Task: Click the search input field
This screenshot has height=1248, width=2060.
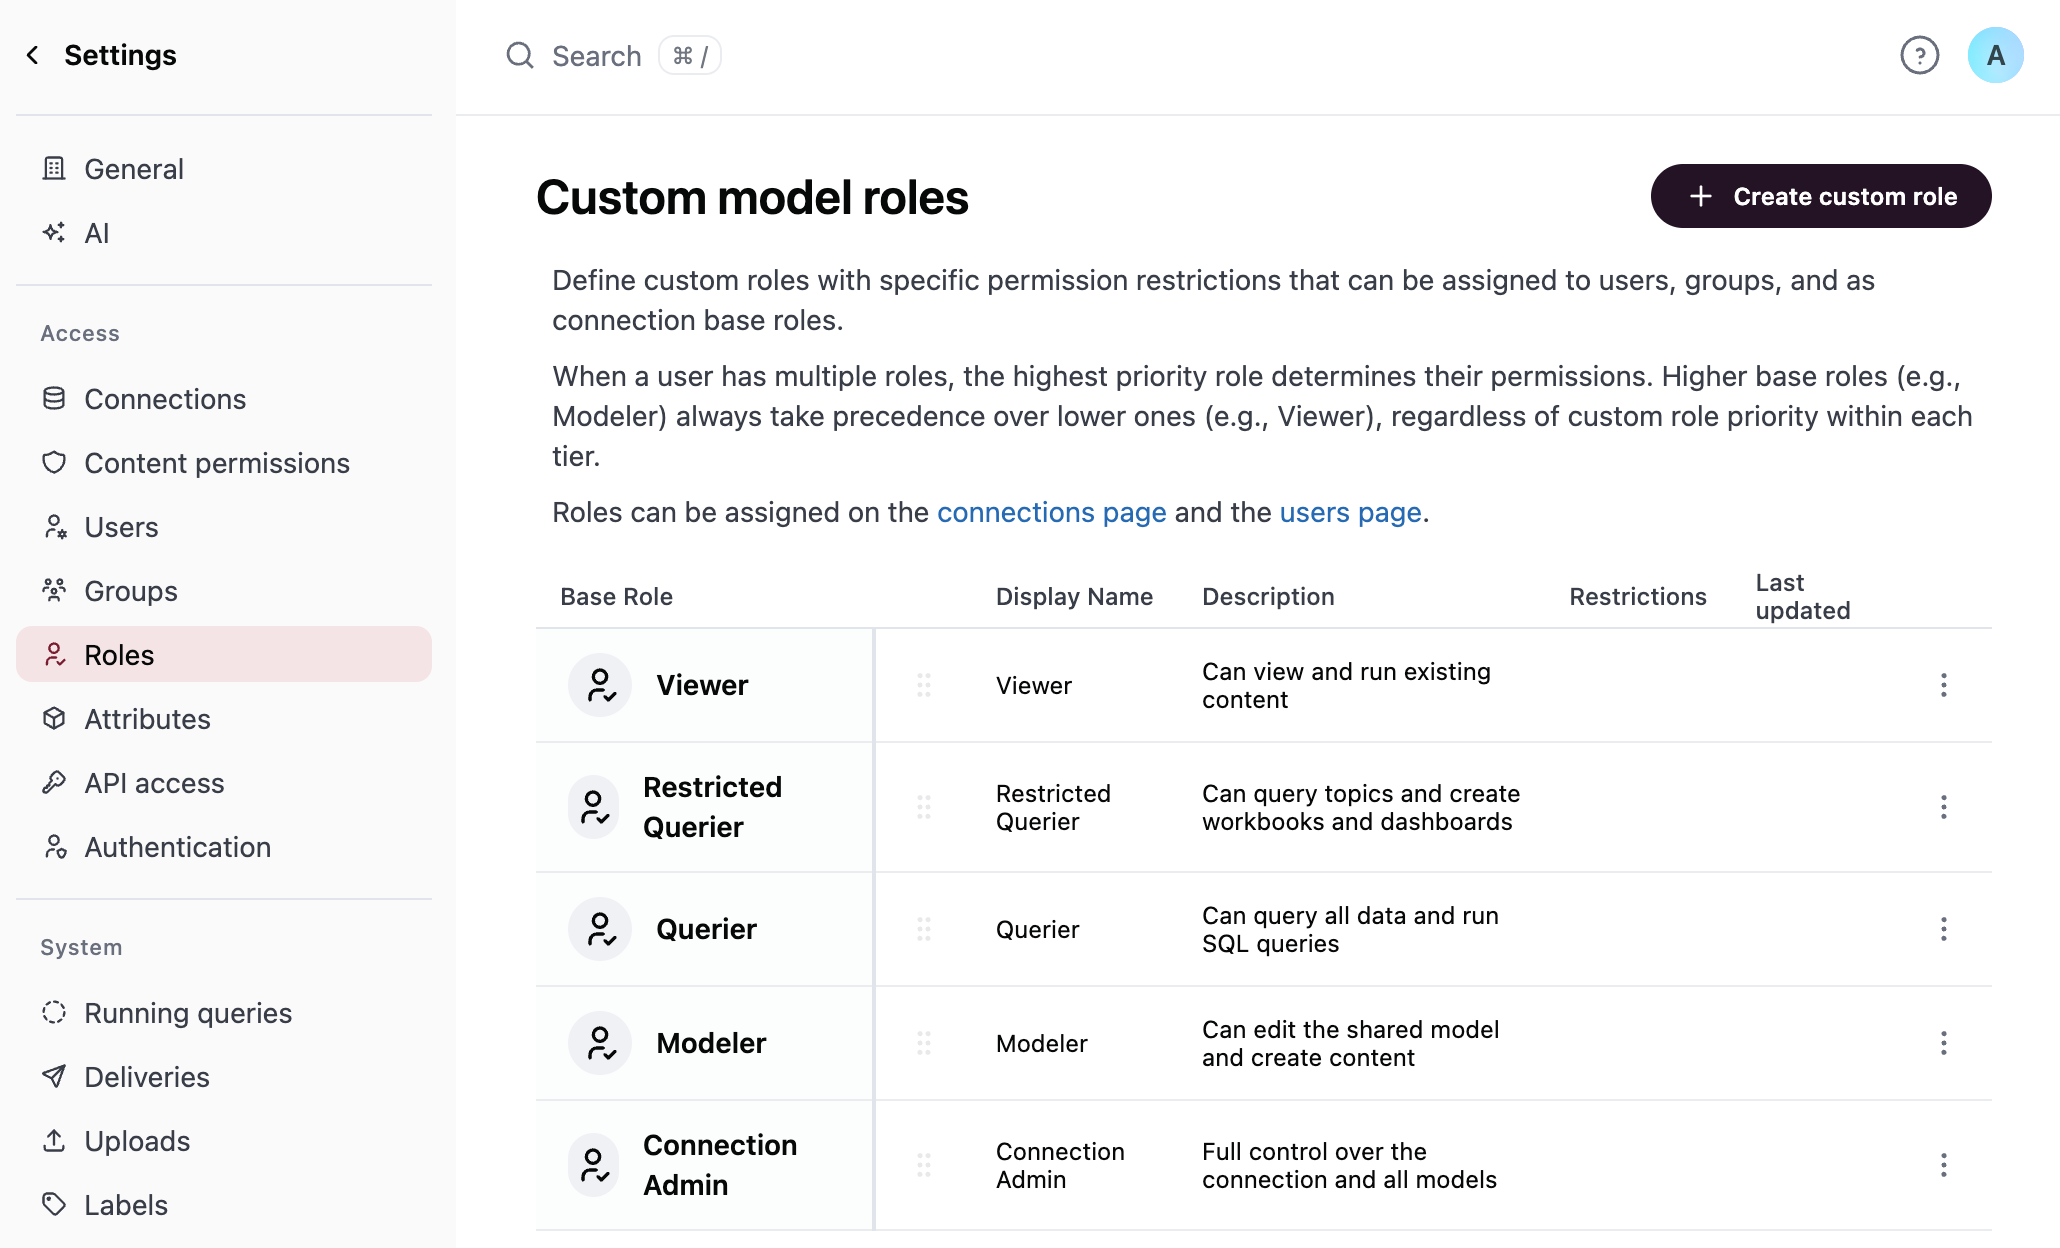Action: tap(597, 55)
